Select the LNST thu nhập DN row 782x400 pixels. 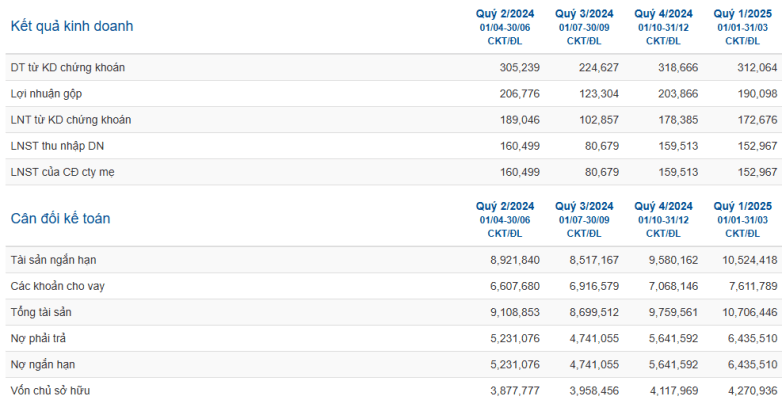pyautogui.click(x=393, y=146)
